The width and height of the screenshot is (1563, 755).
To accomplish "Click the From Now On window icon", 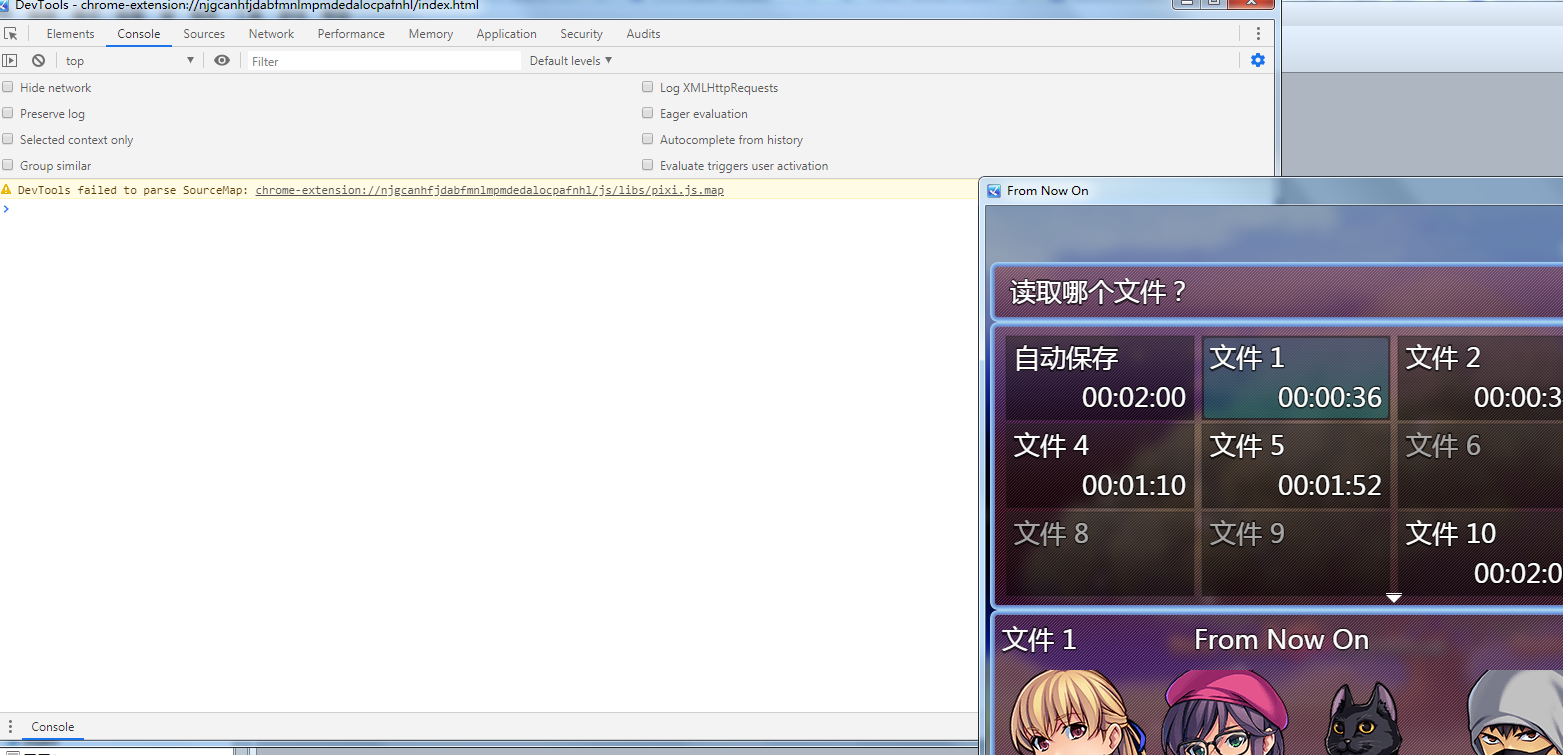I will click(x=994, y=191).
